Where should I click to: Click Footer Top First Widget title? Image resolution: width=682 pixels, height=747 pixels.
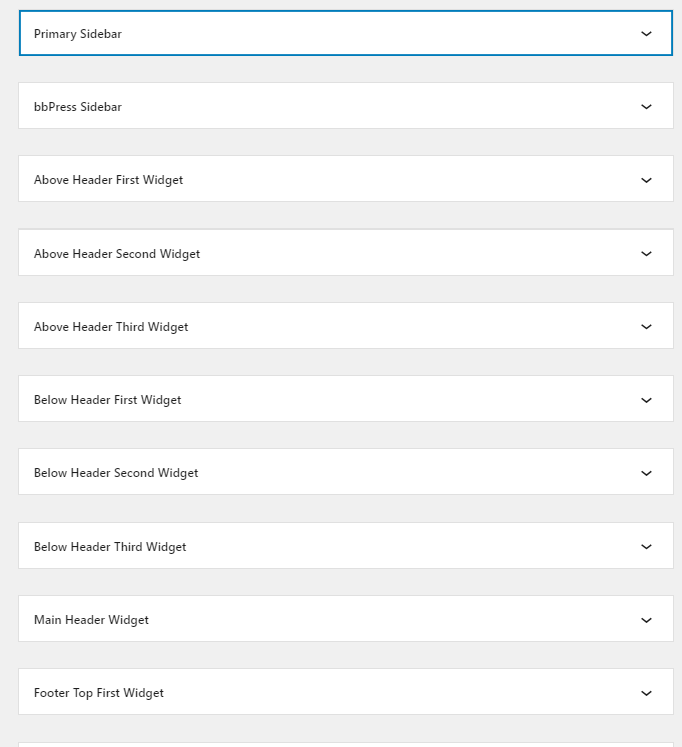[99, 694]
